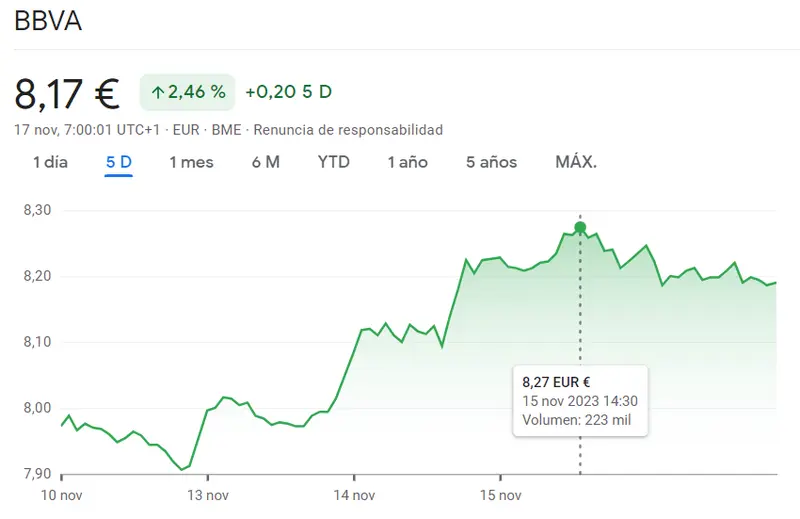Click the Volumen: 223 mil text
Image resolution: width=800 pixels, height=519 pixels.
click(x=576, y=420)
